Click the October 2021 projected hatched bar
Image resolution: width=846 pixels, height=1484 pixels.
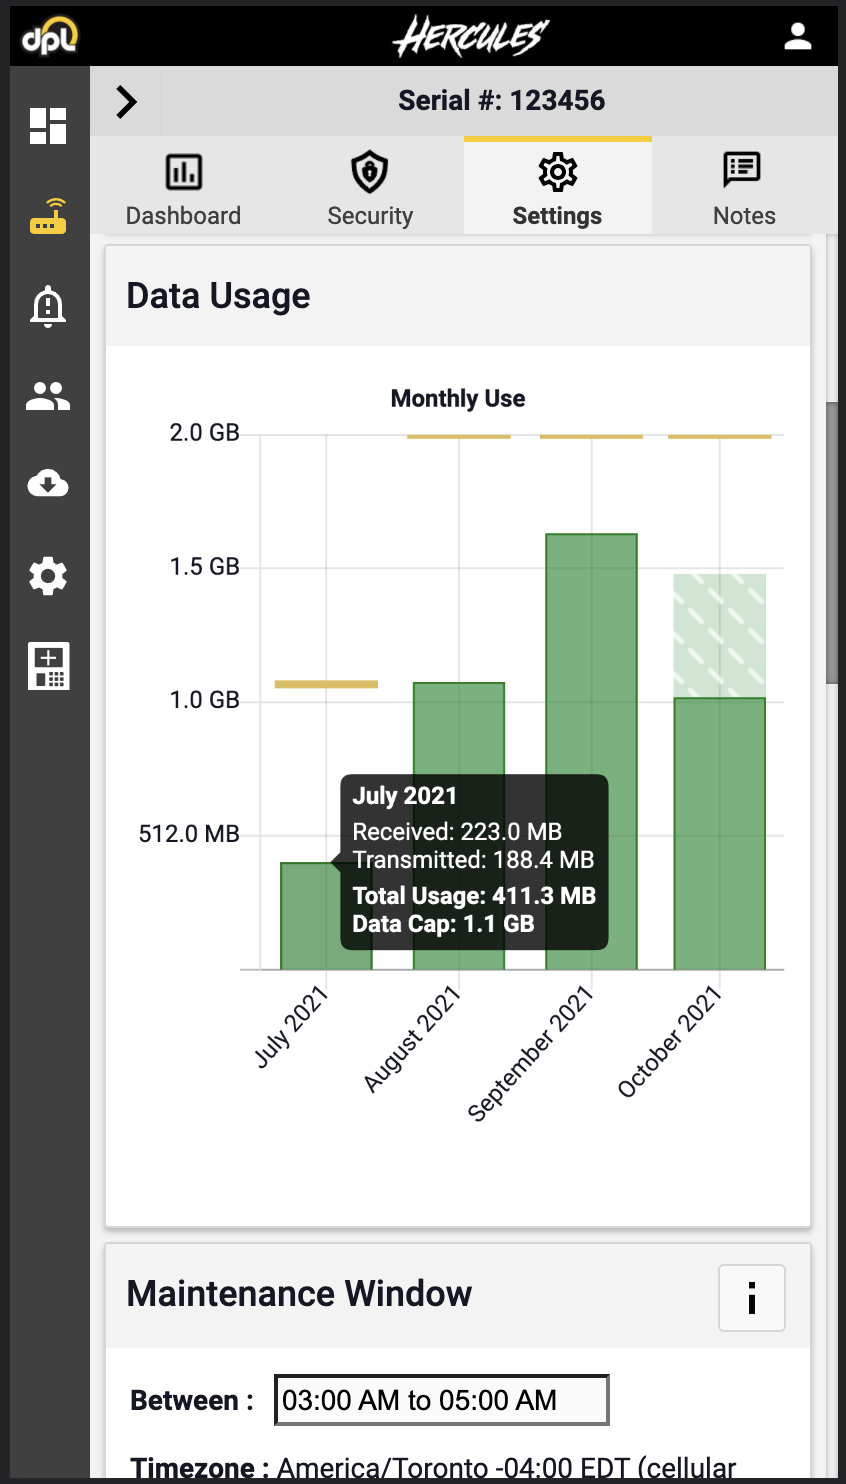pos(720,636)
